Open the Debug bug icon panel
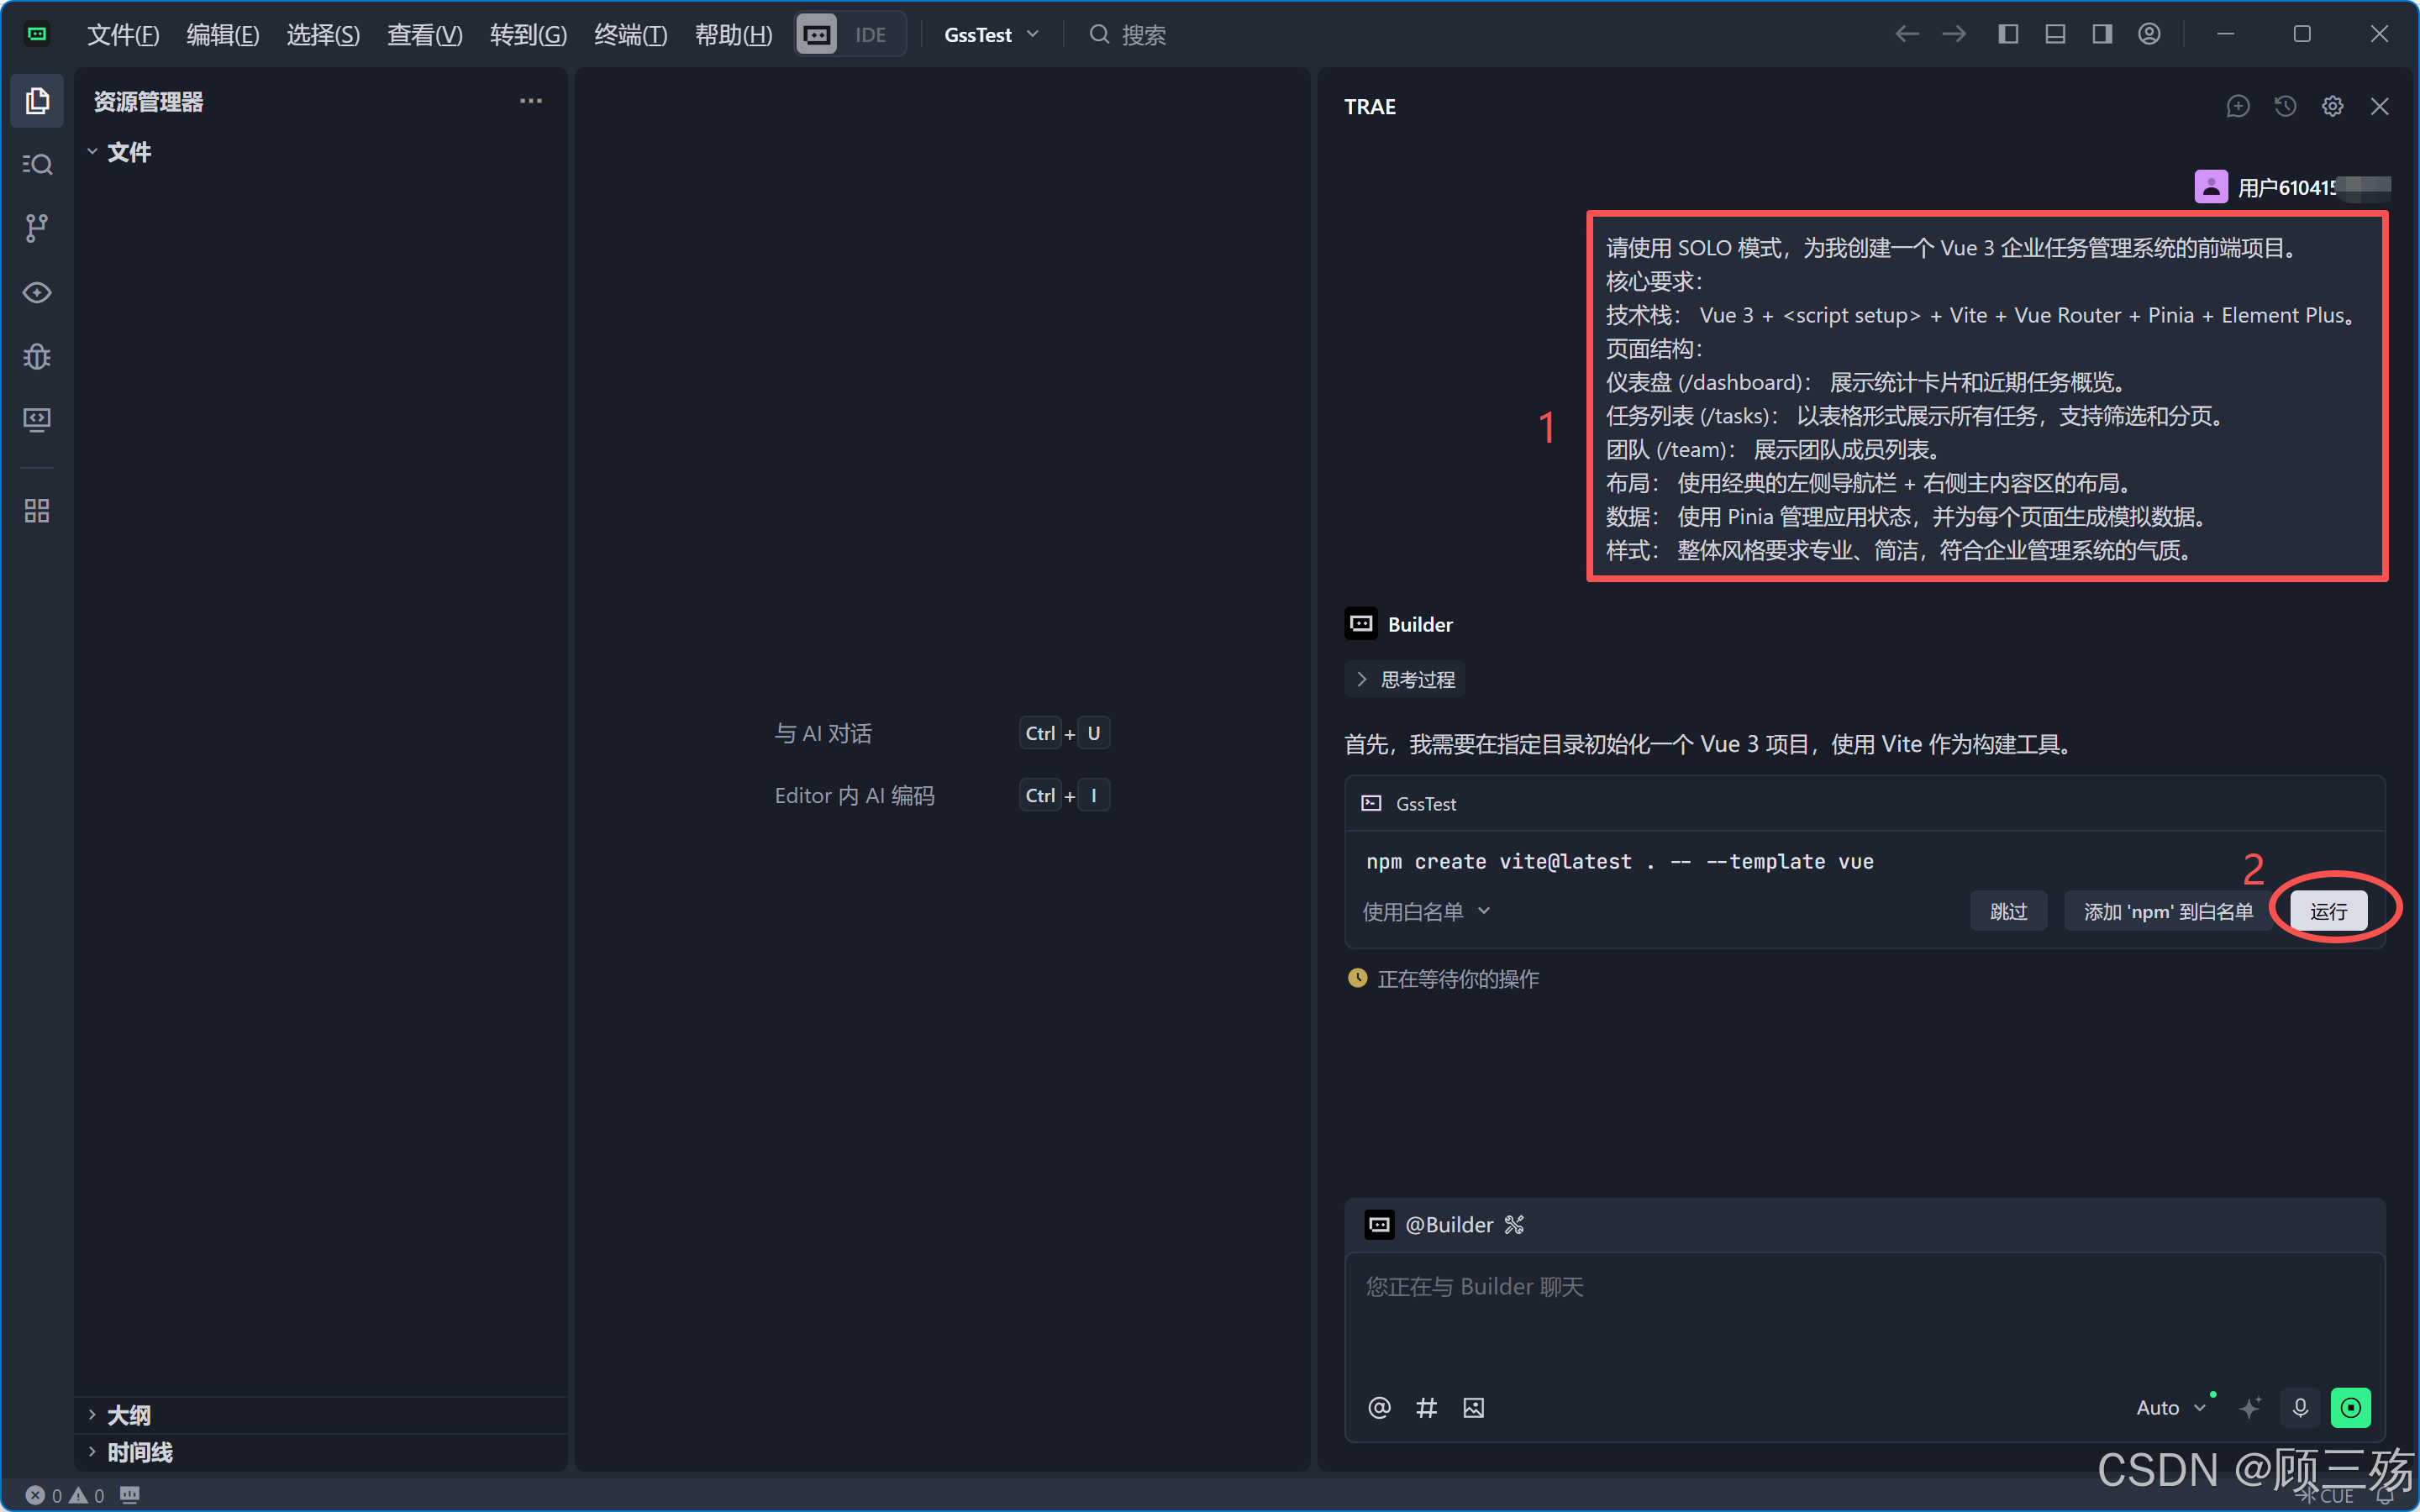The height and width of the screenshot is (1512, 2420). pyautogui.click(x=37, y=356)
